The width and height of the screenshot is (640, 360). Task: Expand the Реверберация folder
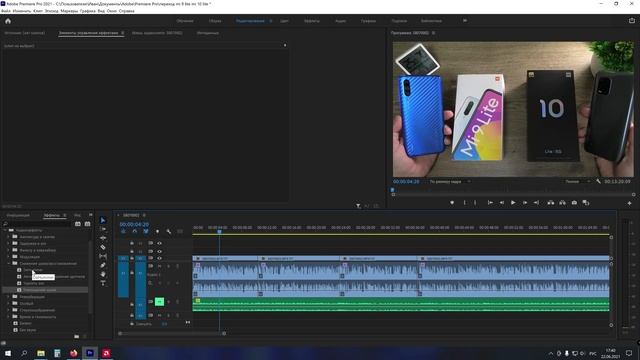(x=8, y=297)
